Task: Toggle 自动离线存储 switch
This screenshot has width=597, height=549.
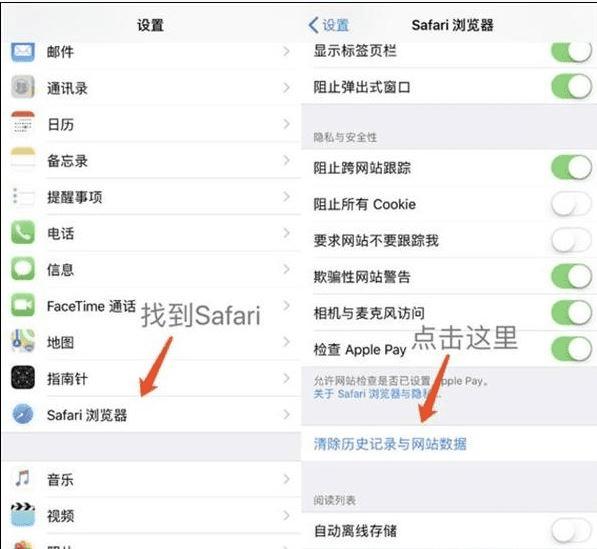Action: pos(571,530)
